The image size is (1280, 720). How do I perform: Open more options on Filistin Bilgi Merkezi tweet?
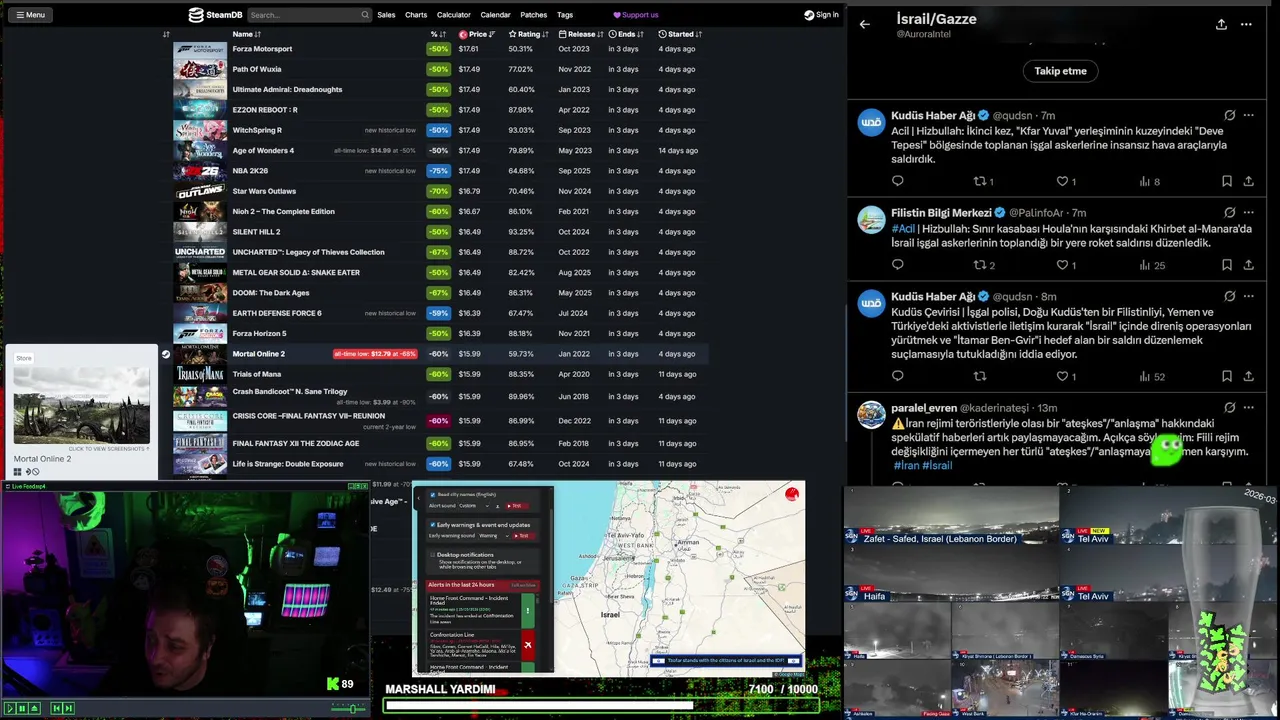click(x=1248, y=213)
